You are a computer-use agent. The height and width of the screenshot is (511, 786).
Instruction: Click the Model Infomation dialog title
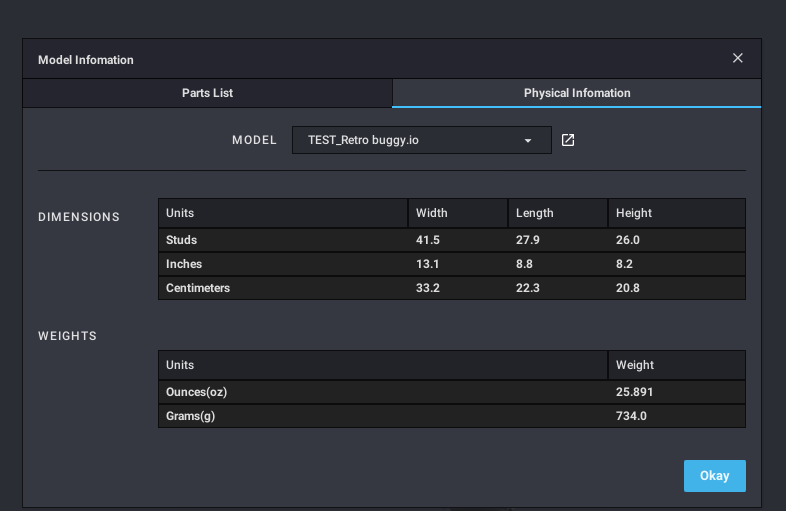(86, 60)
